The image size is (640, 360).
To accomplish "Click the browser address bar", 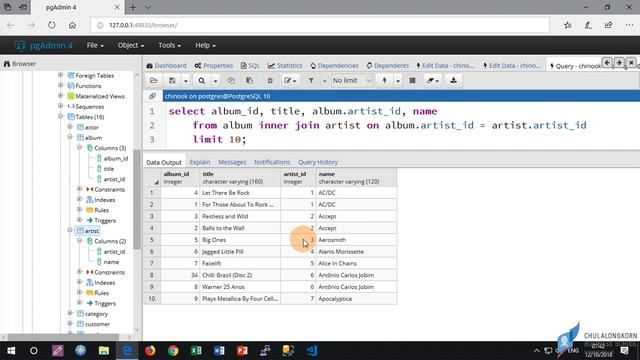I will click(x=320, y=25).
